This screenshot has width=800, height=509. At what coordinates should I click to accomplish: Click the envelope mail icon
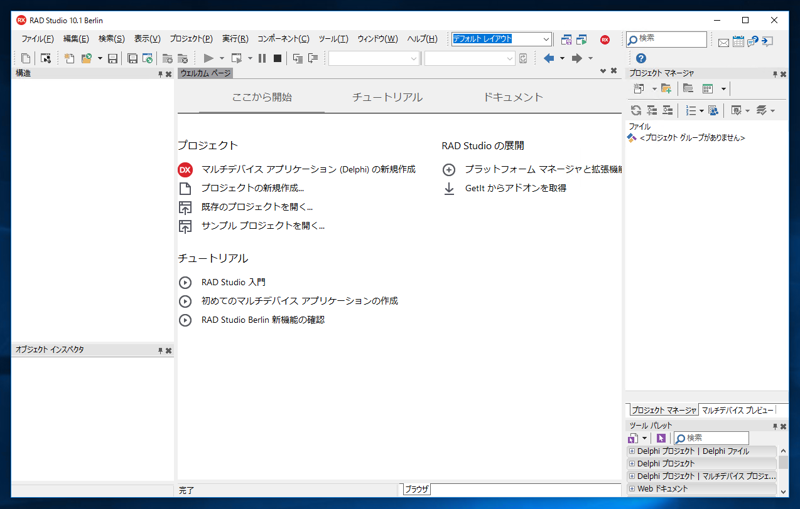[723, 42]
